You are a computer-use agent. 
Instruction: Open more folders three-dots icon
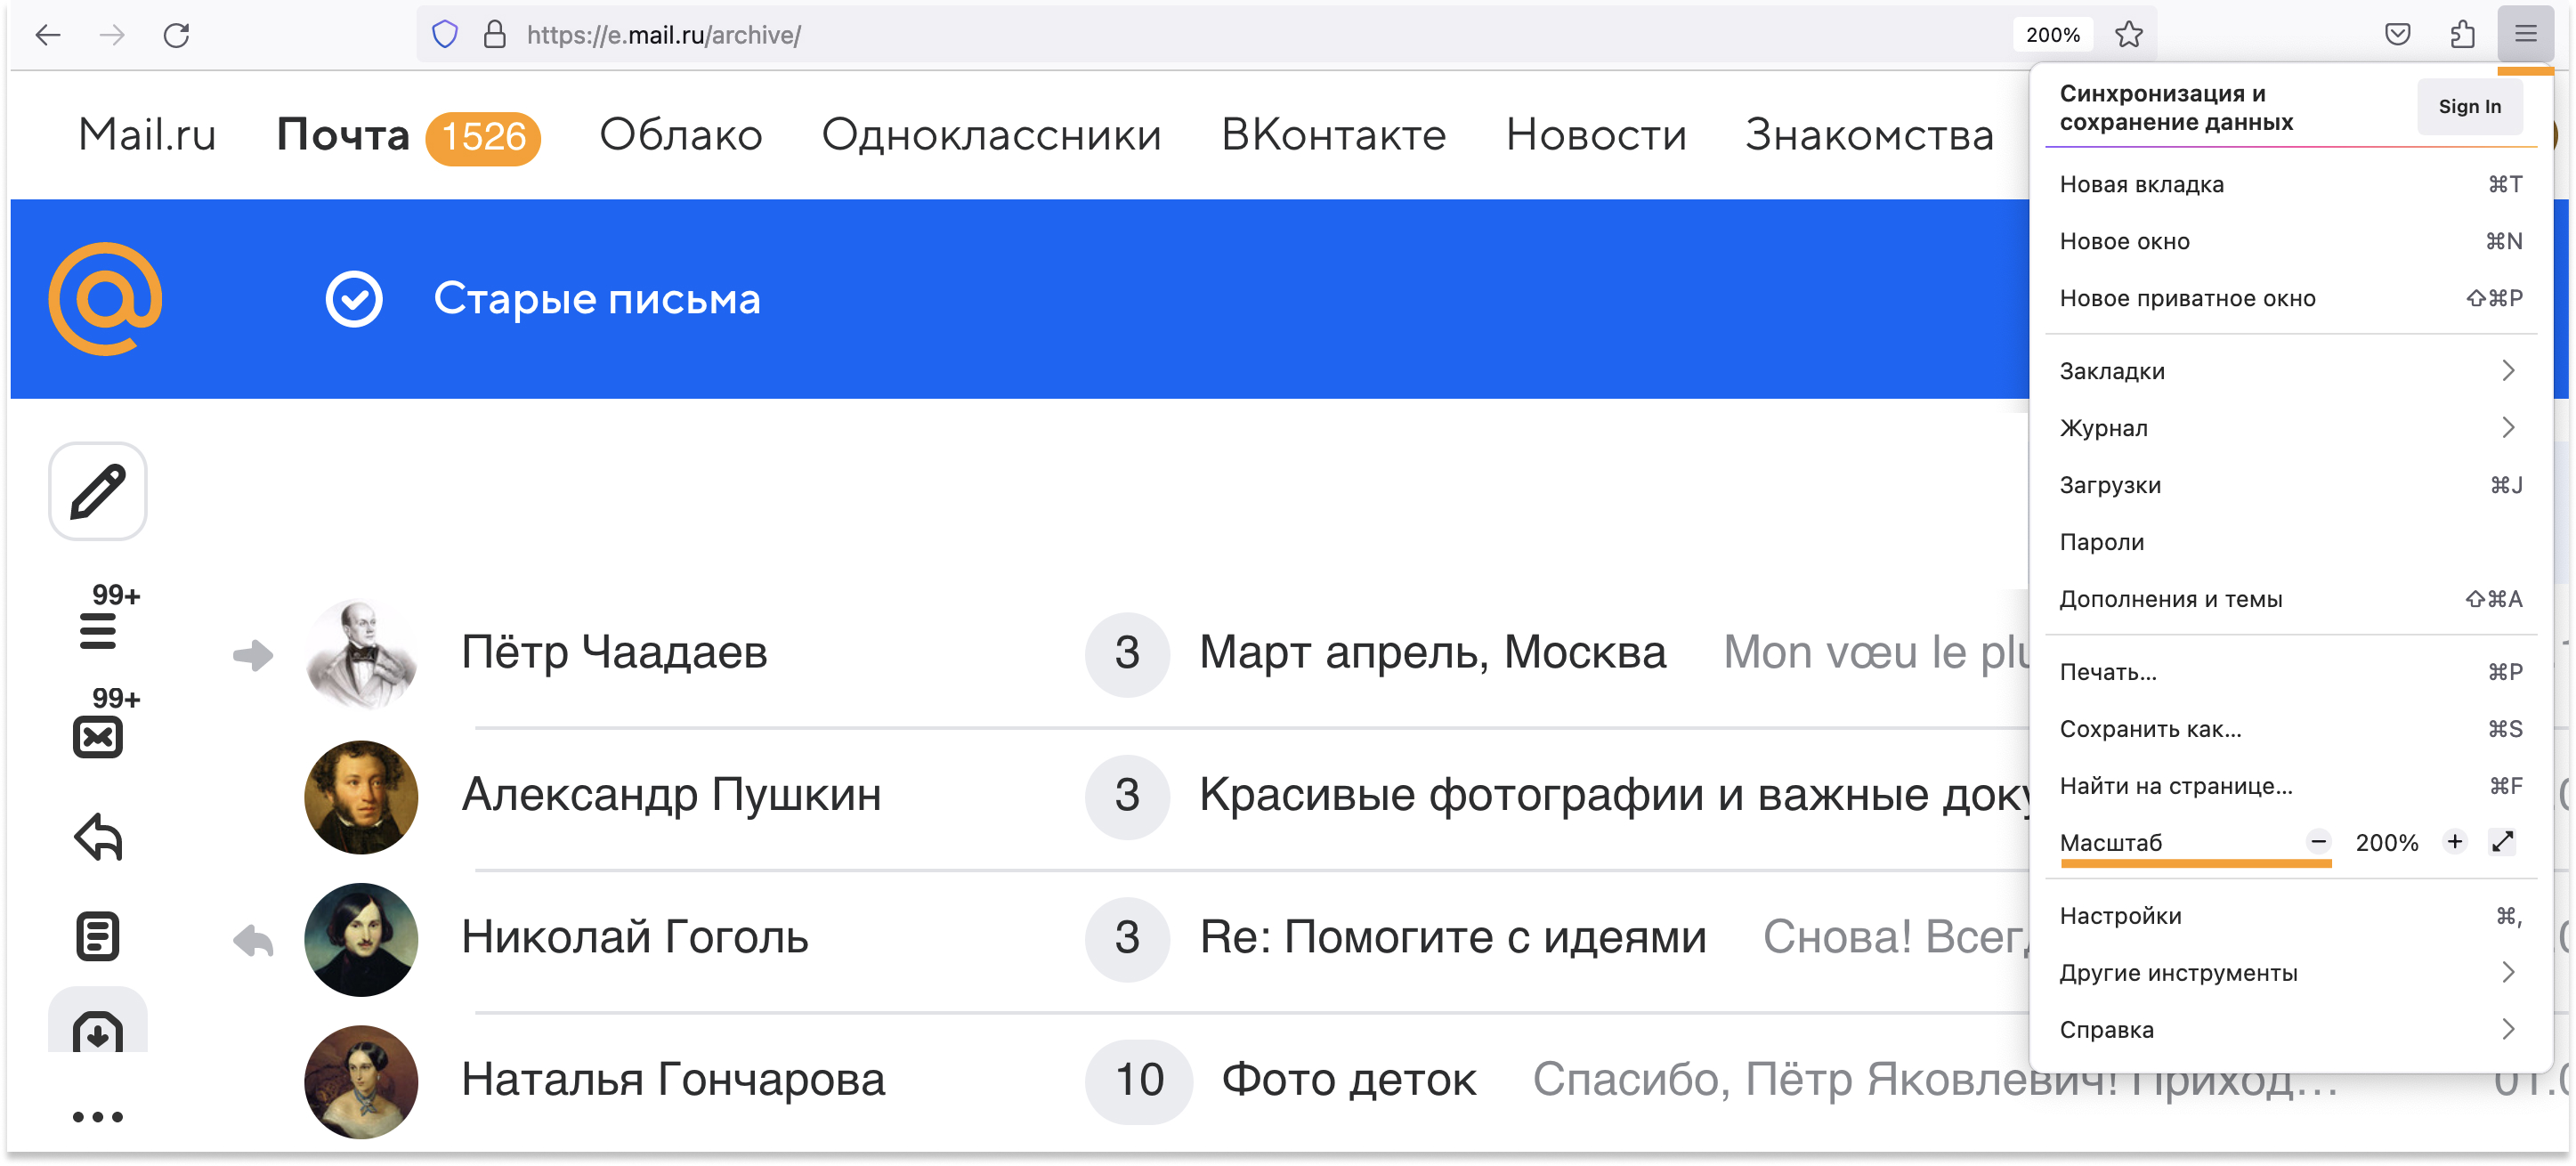pos(98,1117)
